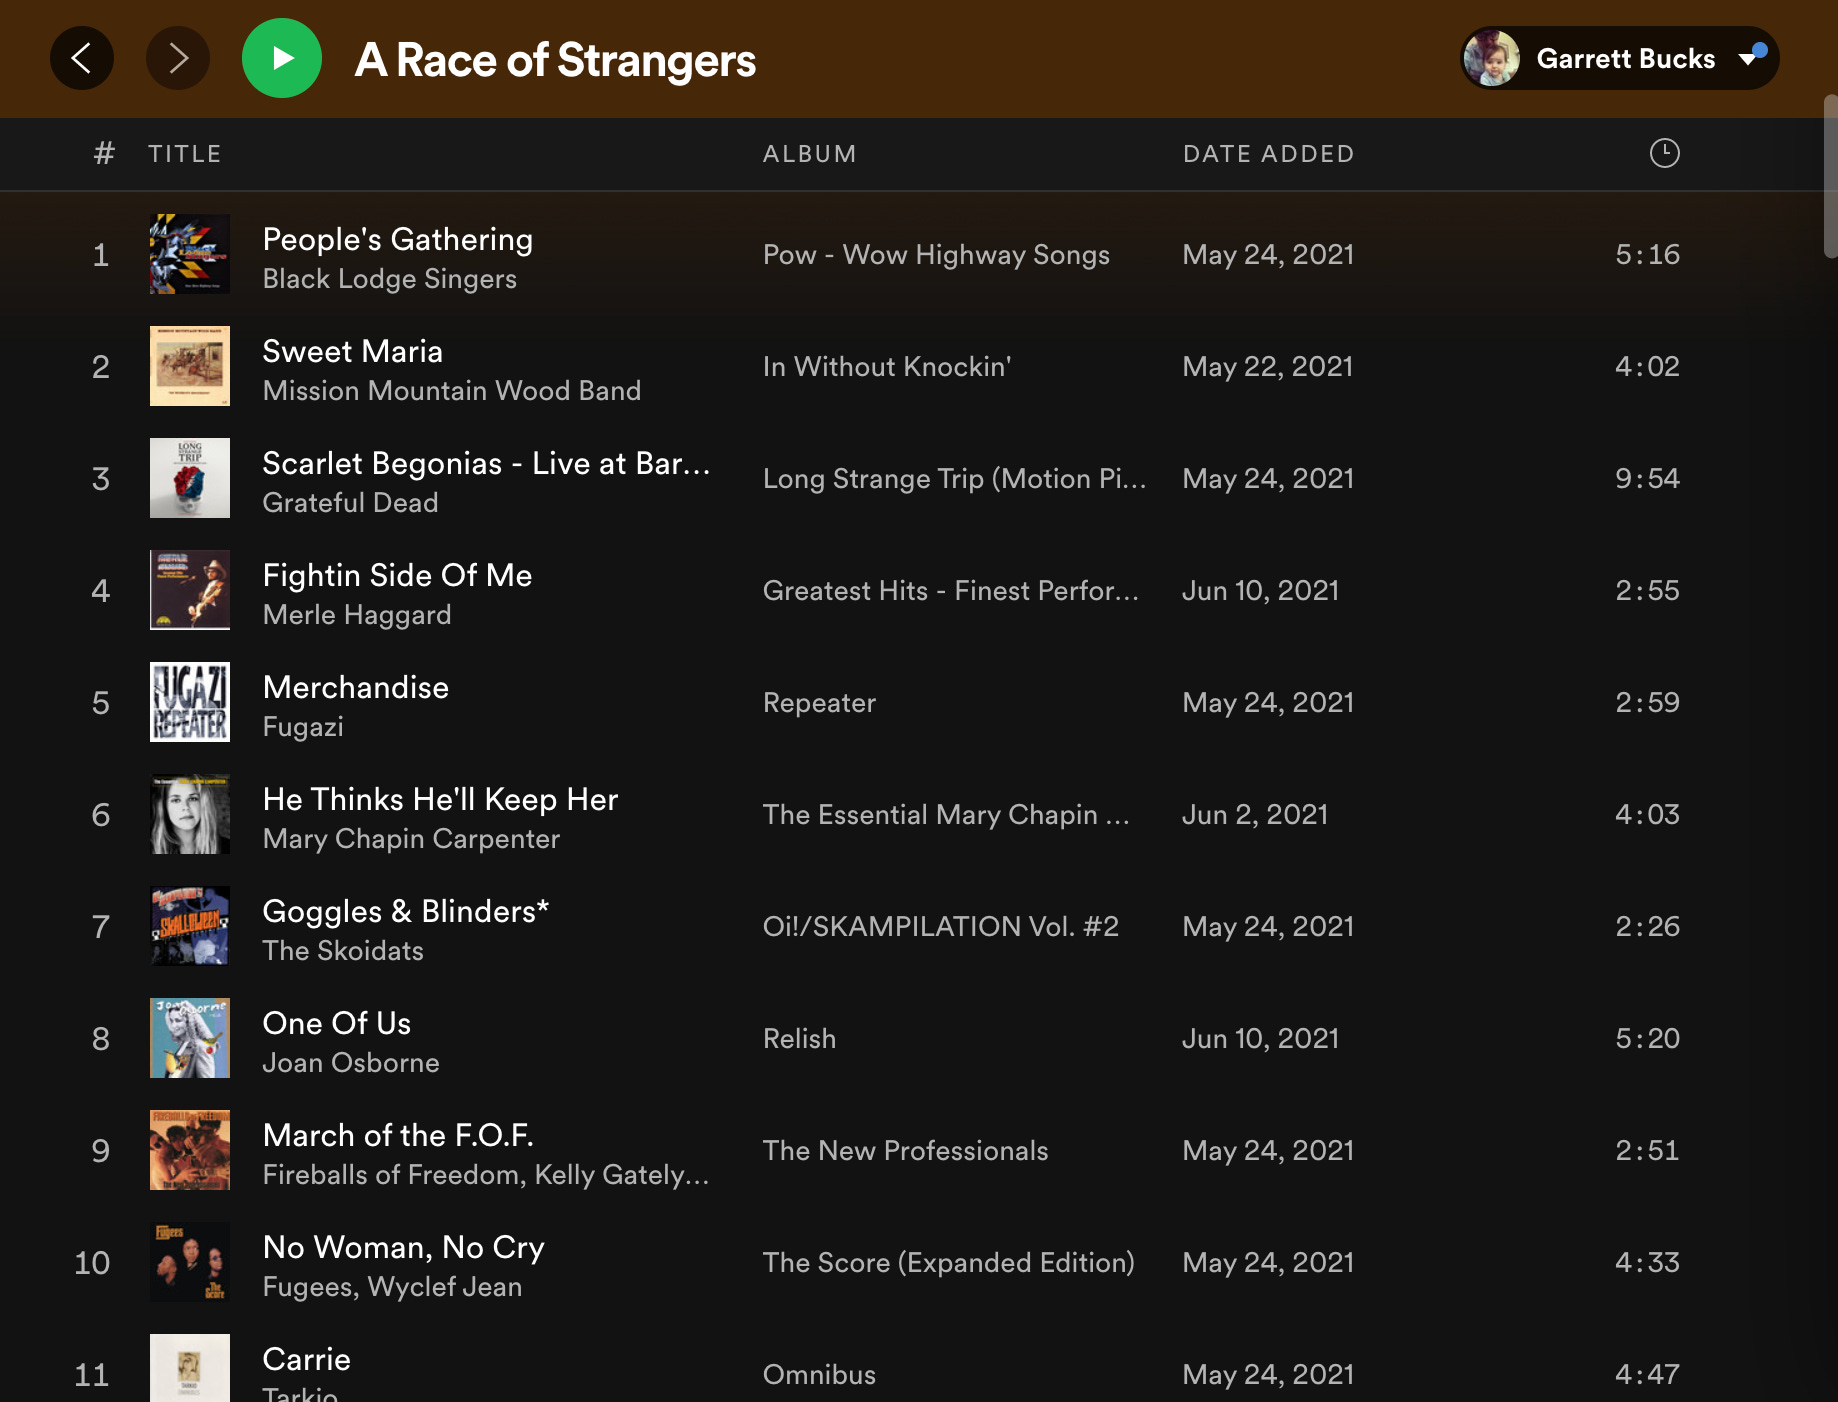The image size is (1838, 1402).
Task: Open artist Mary Chapin Carpenter
Action: (411, 839)
